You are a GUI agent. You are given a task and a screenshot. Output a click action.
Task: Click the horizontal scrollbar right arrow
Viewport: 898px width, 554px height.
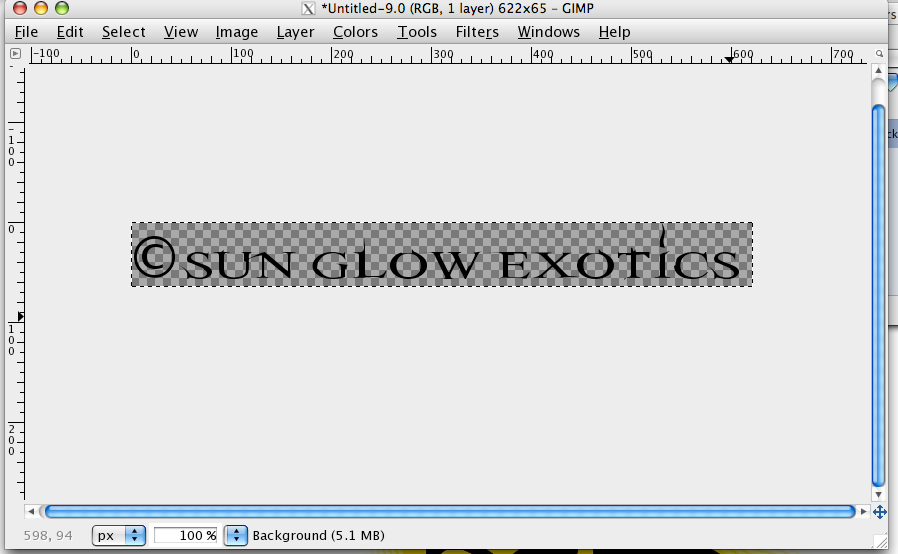point(864,511)
